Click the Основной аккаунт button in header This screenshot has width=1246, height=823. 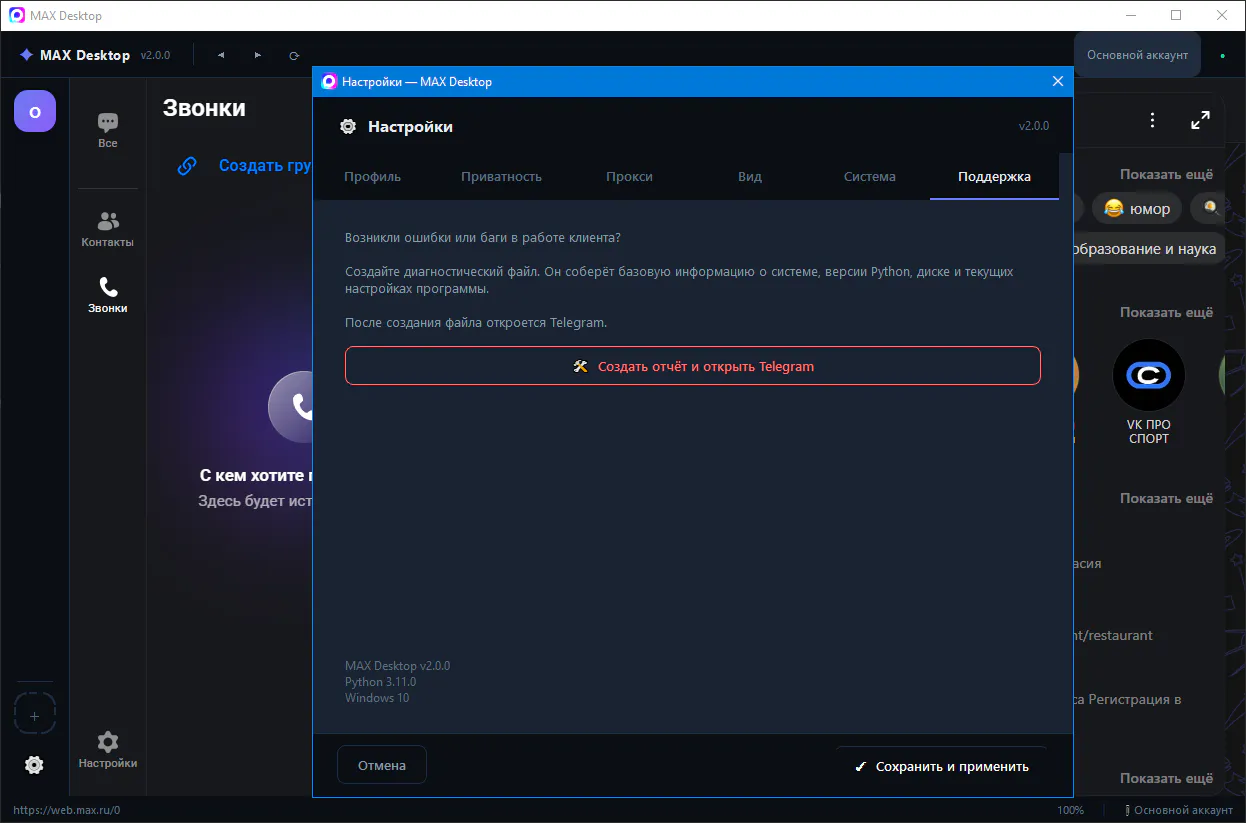click(1137, 55)
